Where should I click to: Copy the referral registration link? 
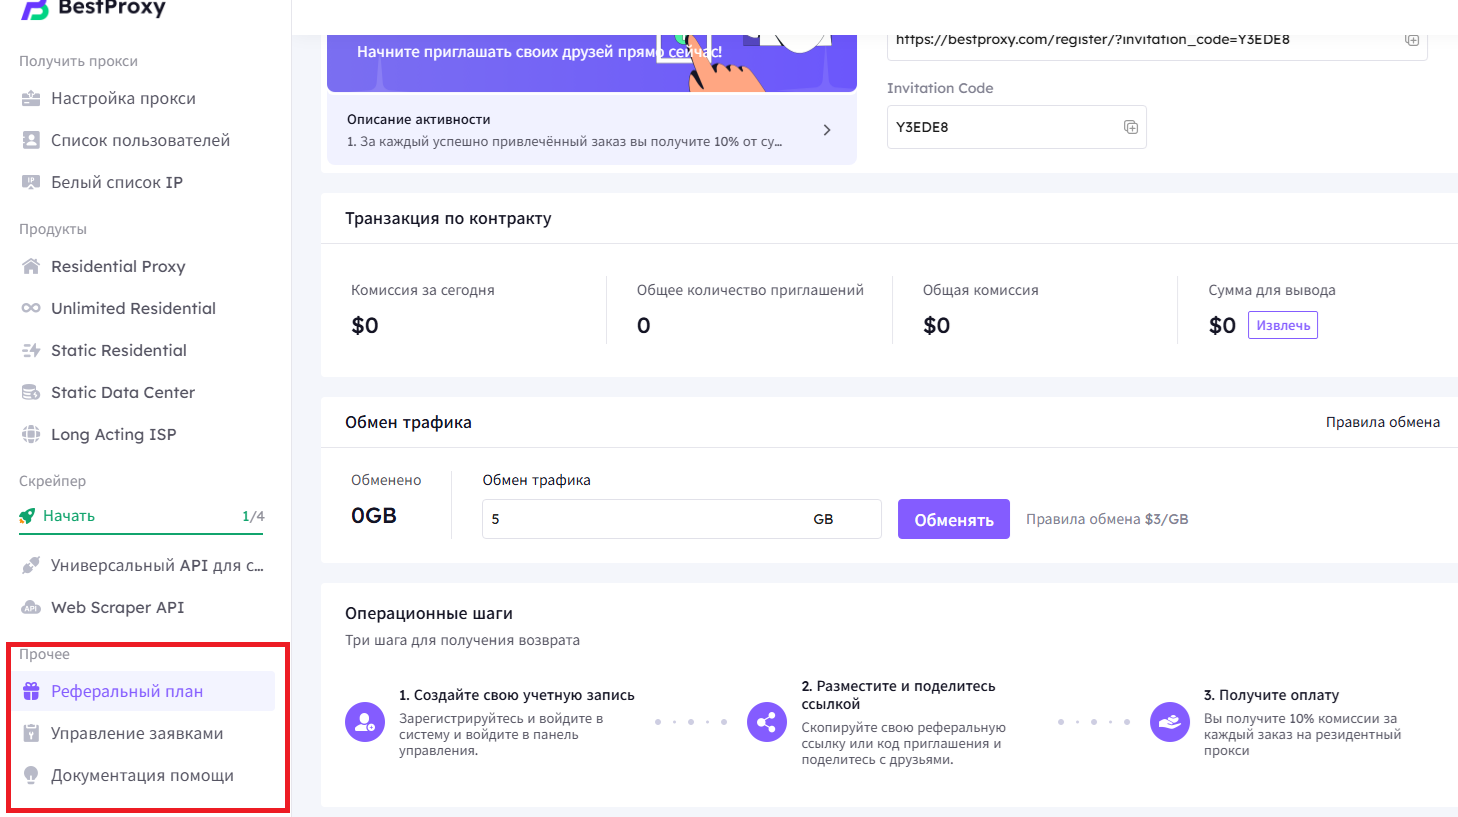[1411, 40]
